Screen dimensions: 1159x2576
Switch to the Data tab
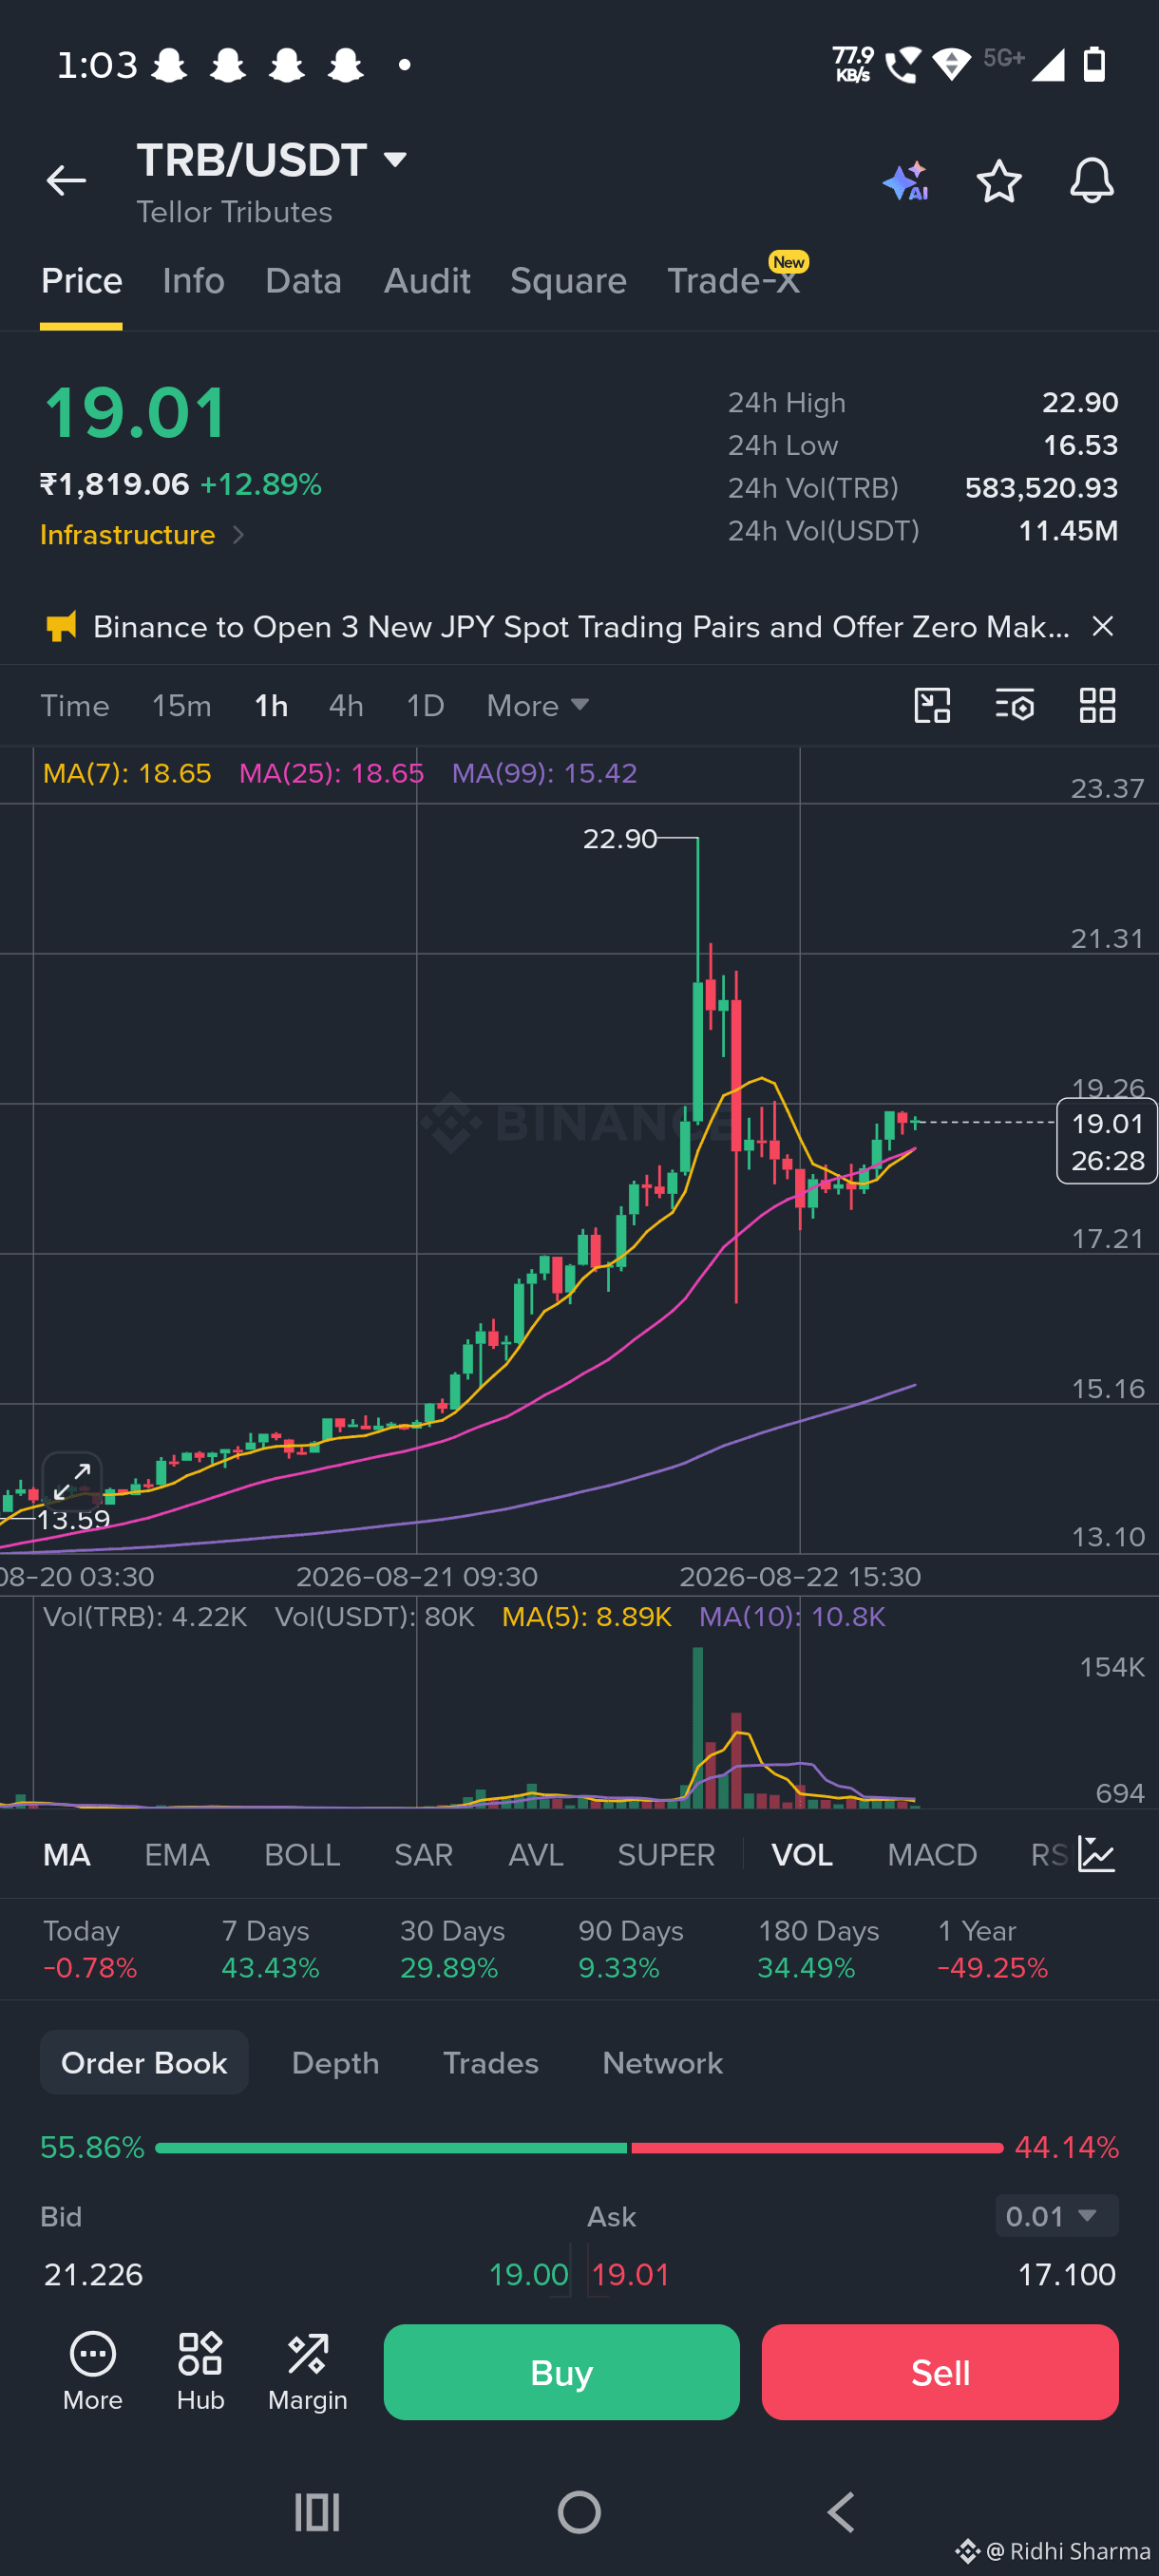coord(304,281)
